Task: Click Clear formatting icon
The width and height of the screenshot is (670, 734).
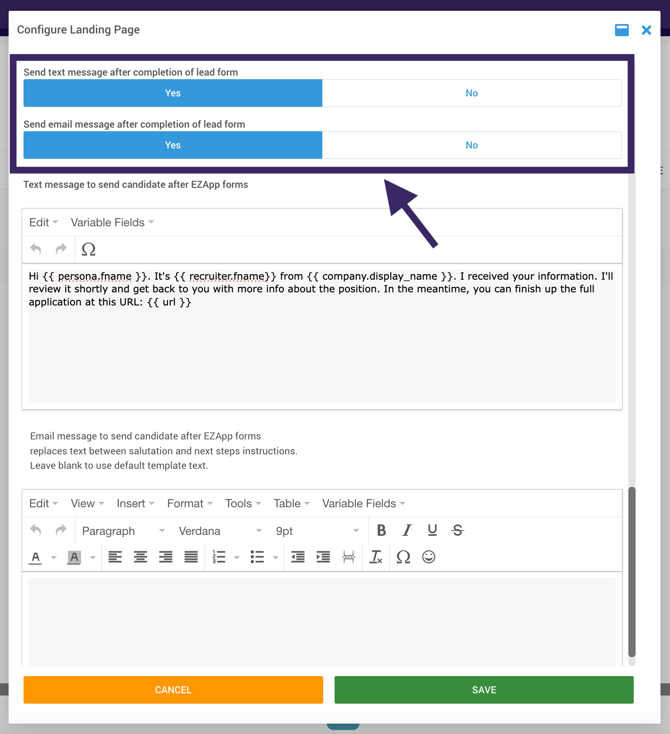Action: click(x=376, y=557)
